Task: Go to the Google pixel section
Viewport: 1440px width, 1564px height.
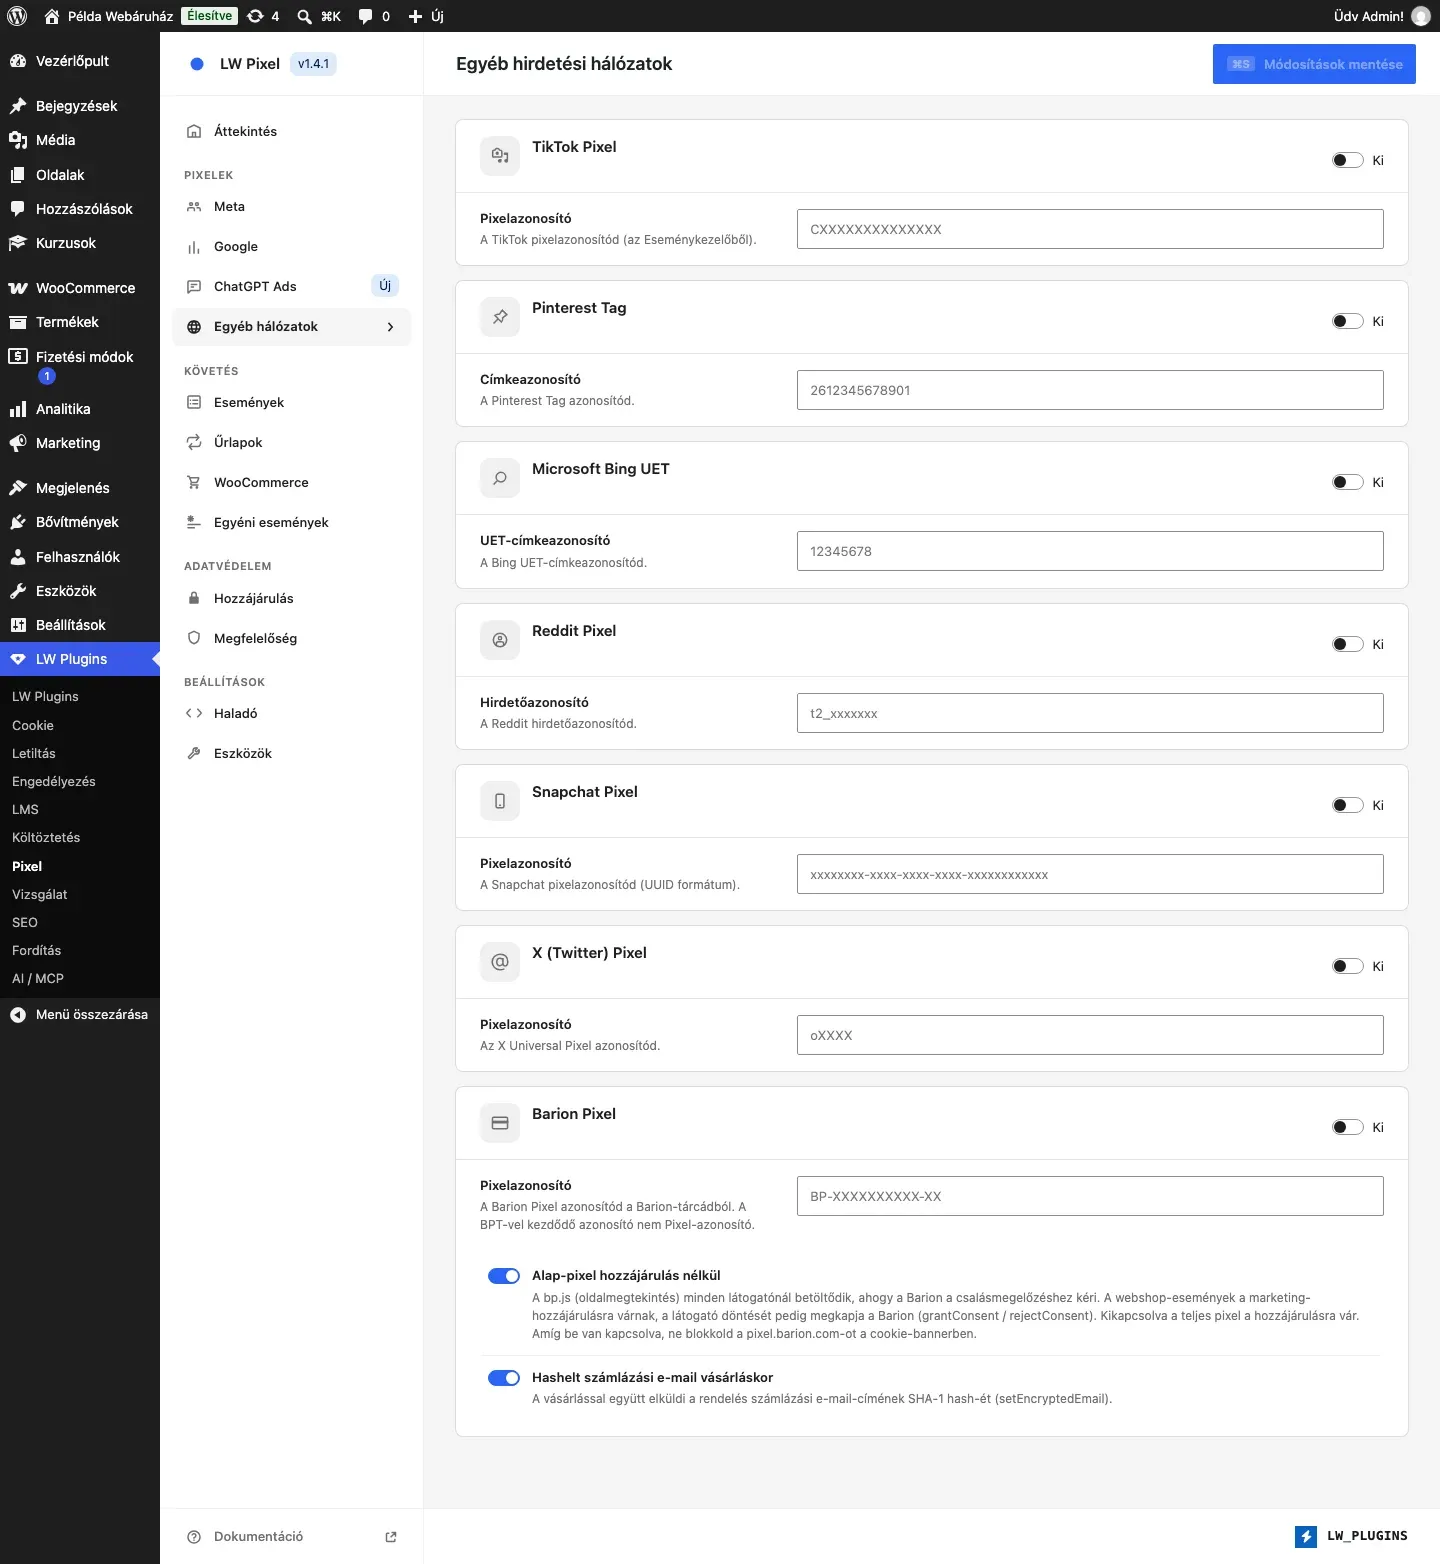Action: [x=292, y=247]
